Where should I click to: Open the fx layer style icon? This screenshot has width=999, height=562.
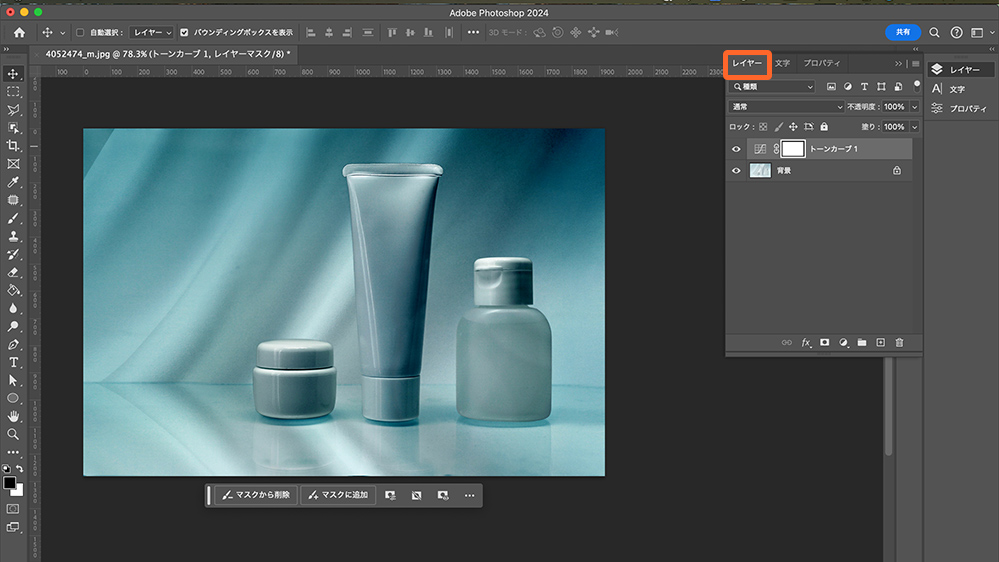[x=806, y=342]
